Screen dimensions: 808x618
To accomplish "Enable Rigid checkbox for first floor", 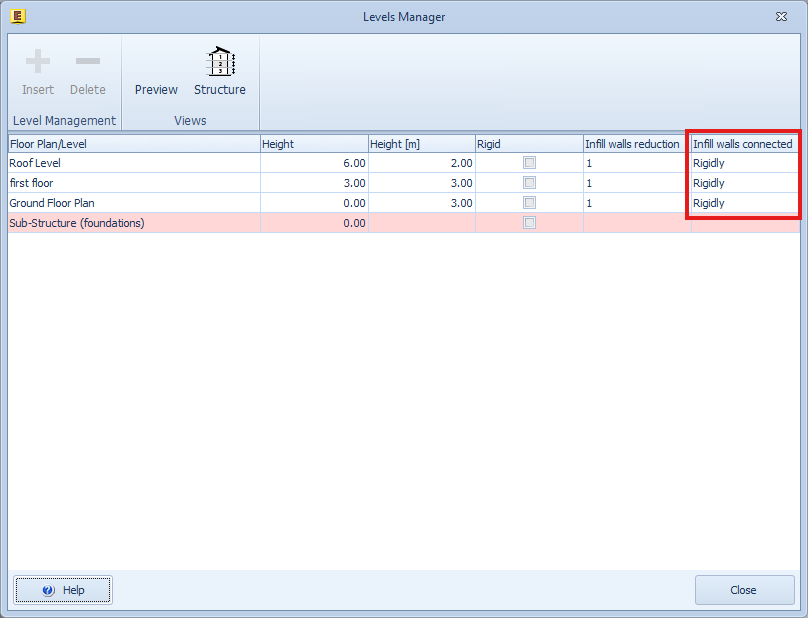I will pos(529,183).
